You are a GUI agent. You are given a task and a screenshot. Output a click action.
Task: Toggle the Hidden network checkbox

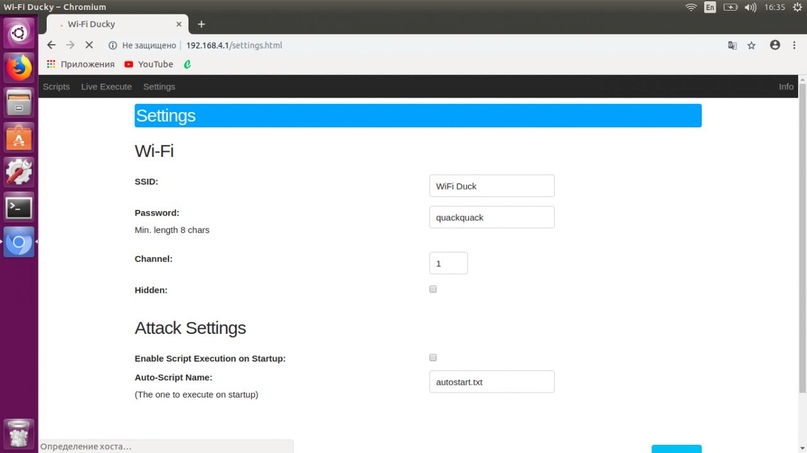pos(433,289)
